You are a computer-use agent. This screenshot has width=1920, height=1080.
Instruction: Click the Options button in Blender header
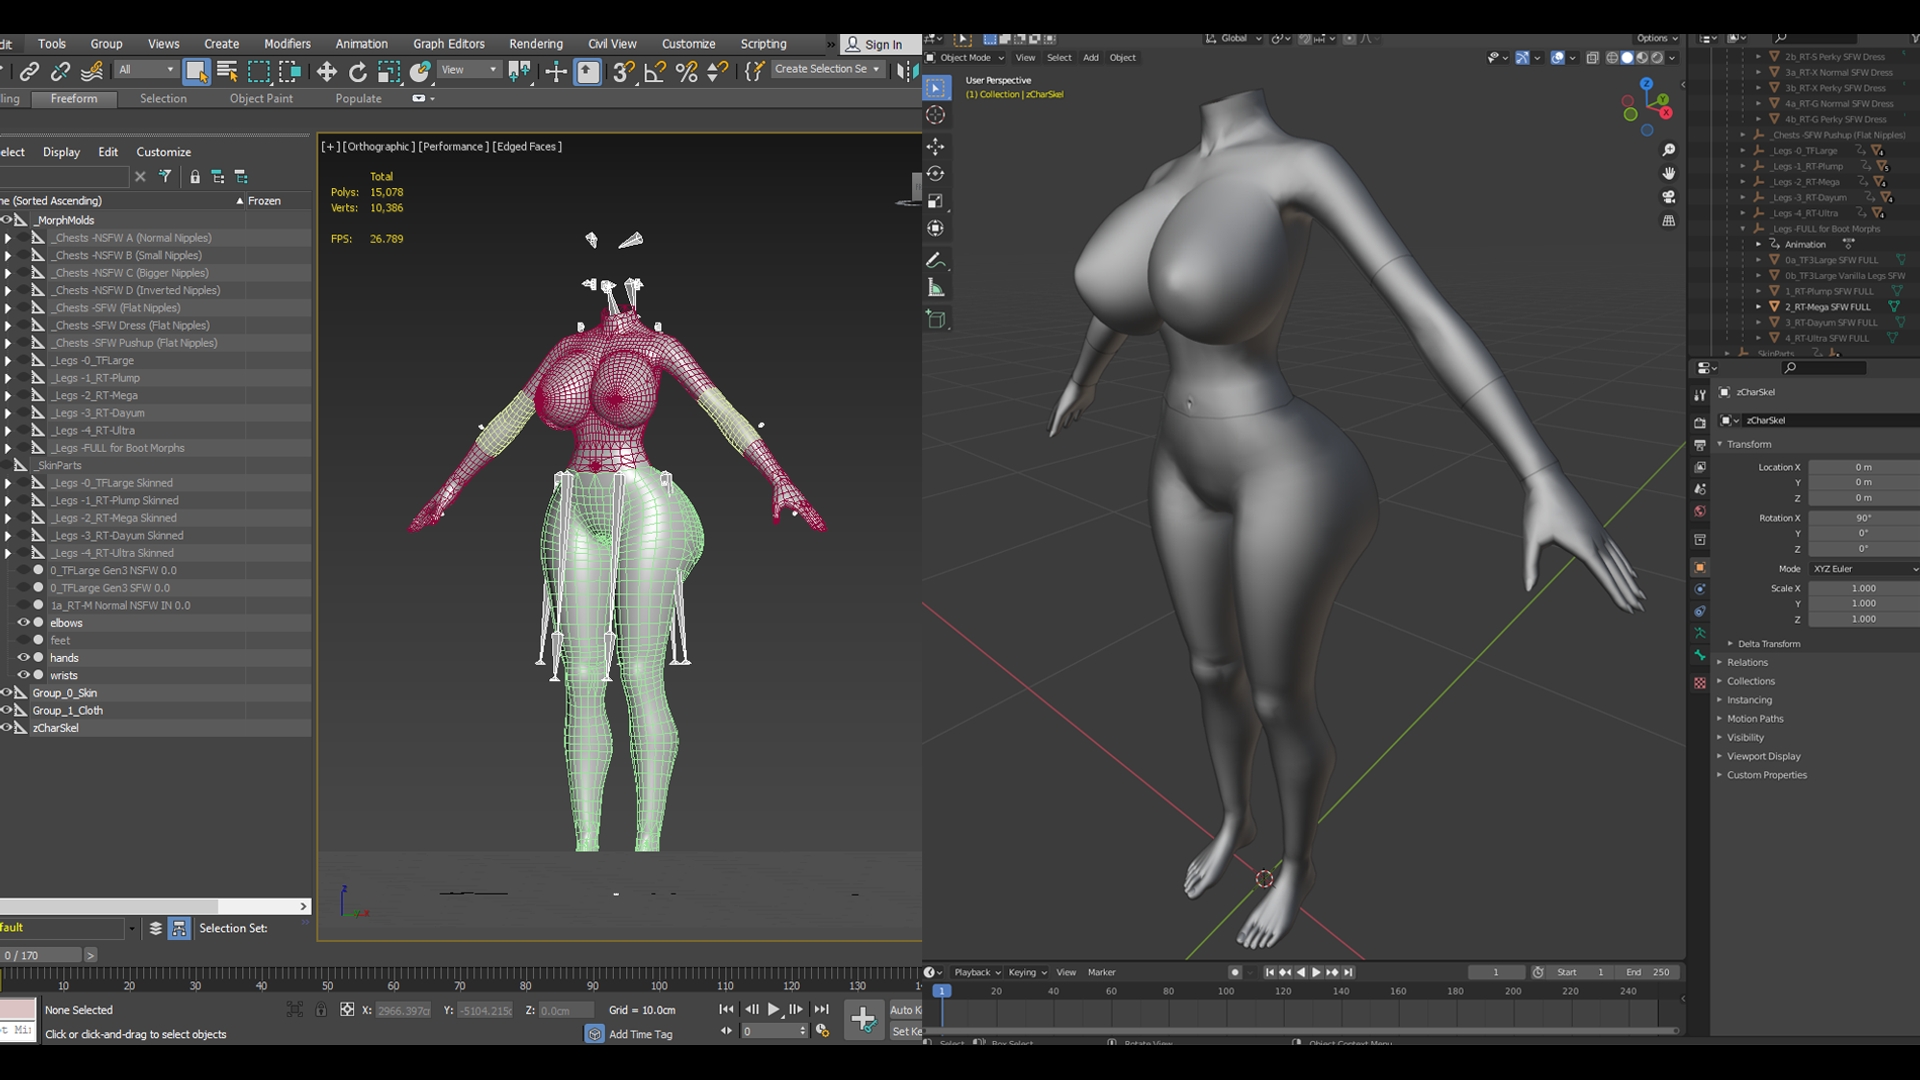[1657, 39]
